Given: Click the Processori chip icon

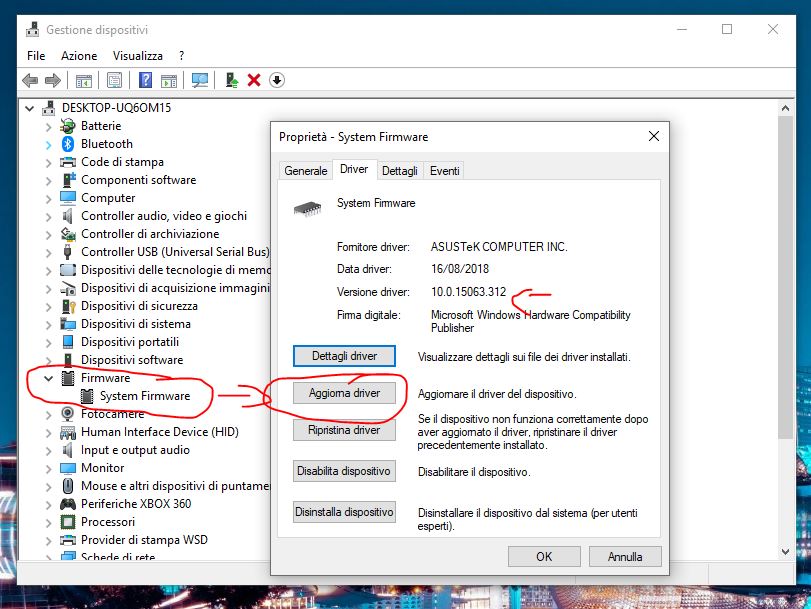Looking at the screenshot, I should 68,522.
